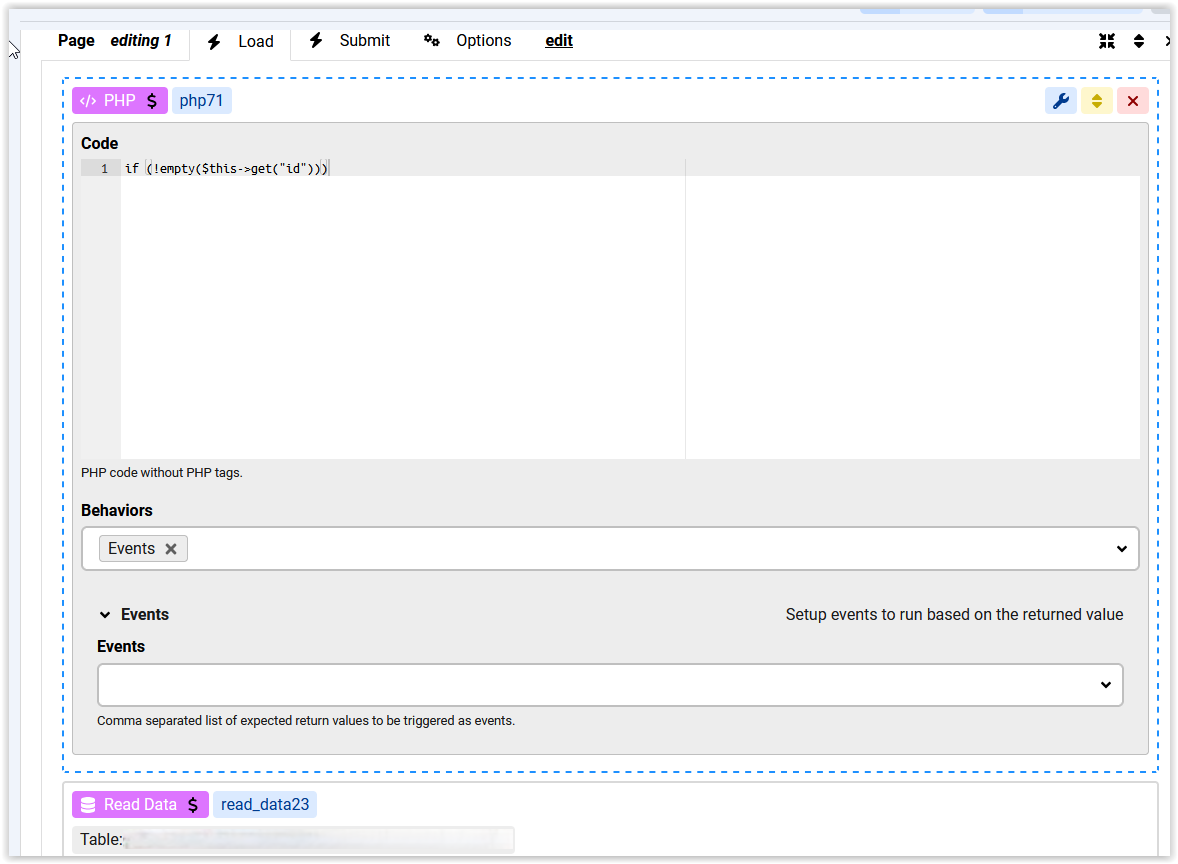The height and width of the screenshot is (864, 1178).
Task: Click the compress arrows icon in header
Action: click(x=1106, y=41)
